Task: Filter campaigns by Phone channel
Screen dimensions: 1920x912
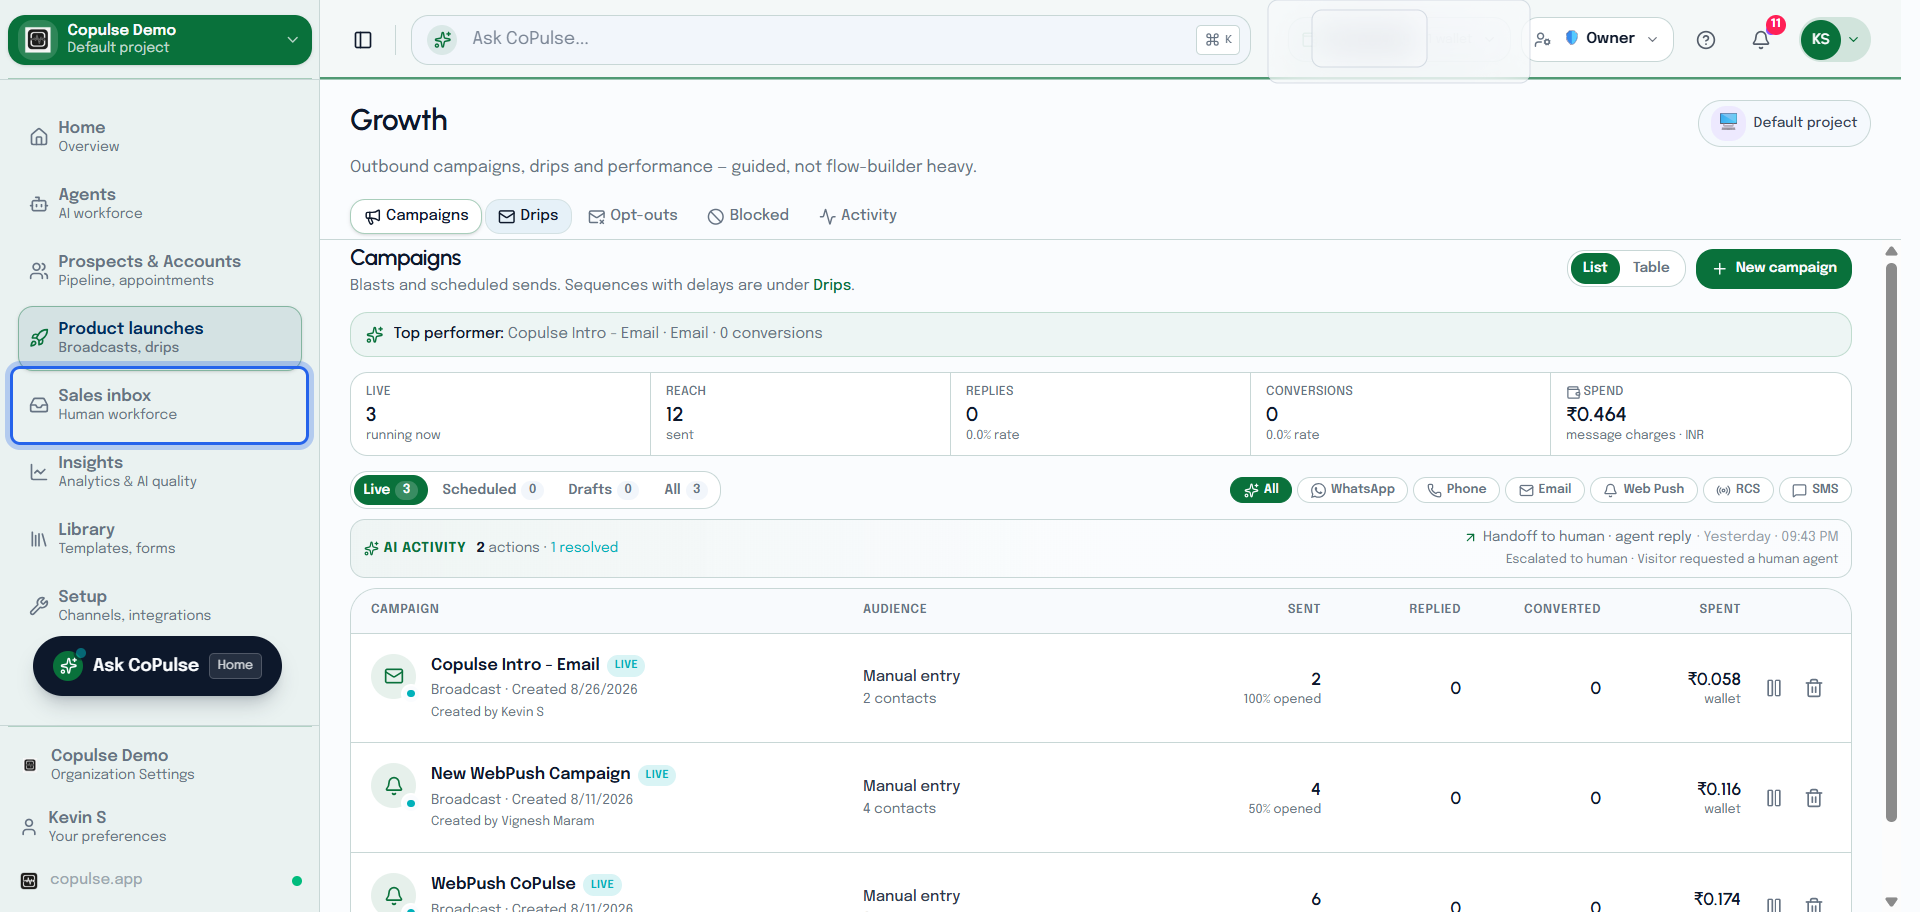Action: [1456, 490]
